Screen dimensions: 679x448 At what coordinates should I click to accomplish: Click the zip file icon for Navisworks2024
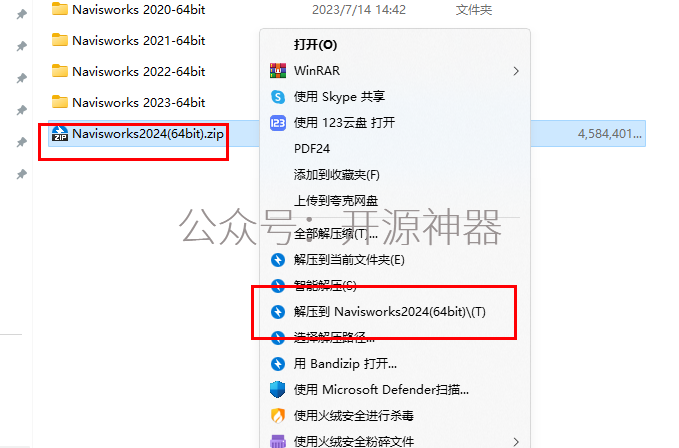click(x=60, y=133)
